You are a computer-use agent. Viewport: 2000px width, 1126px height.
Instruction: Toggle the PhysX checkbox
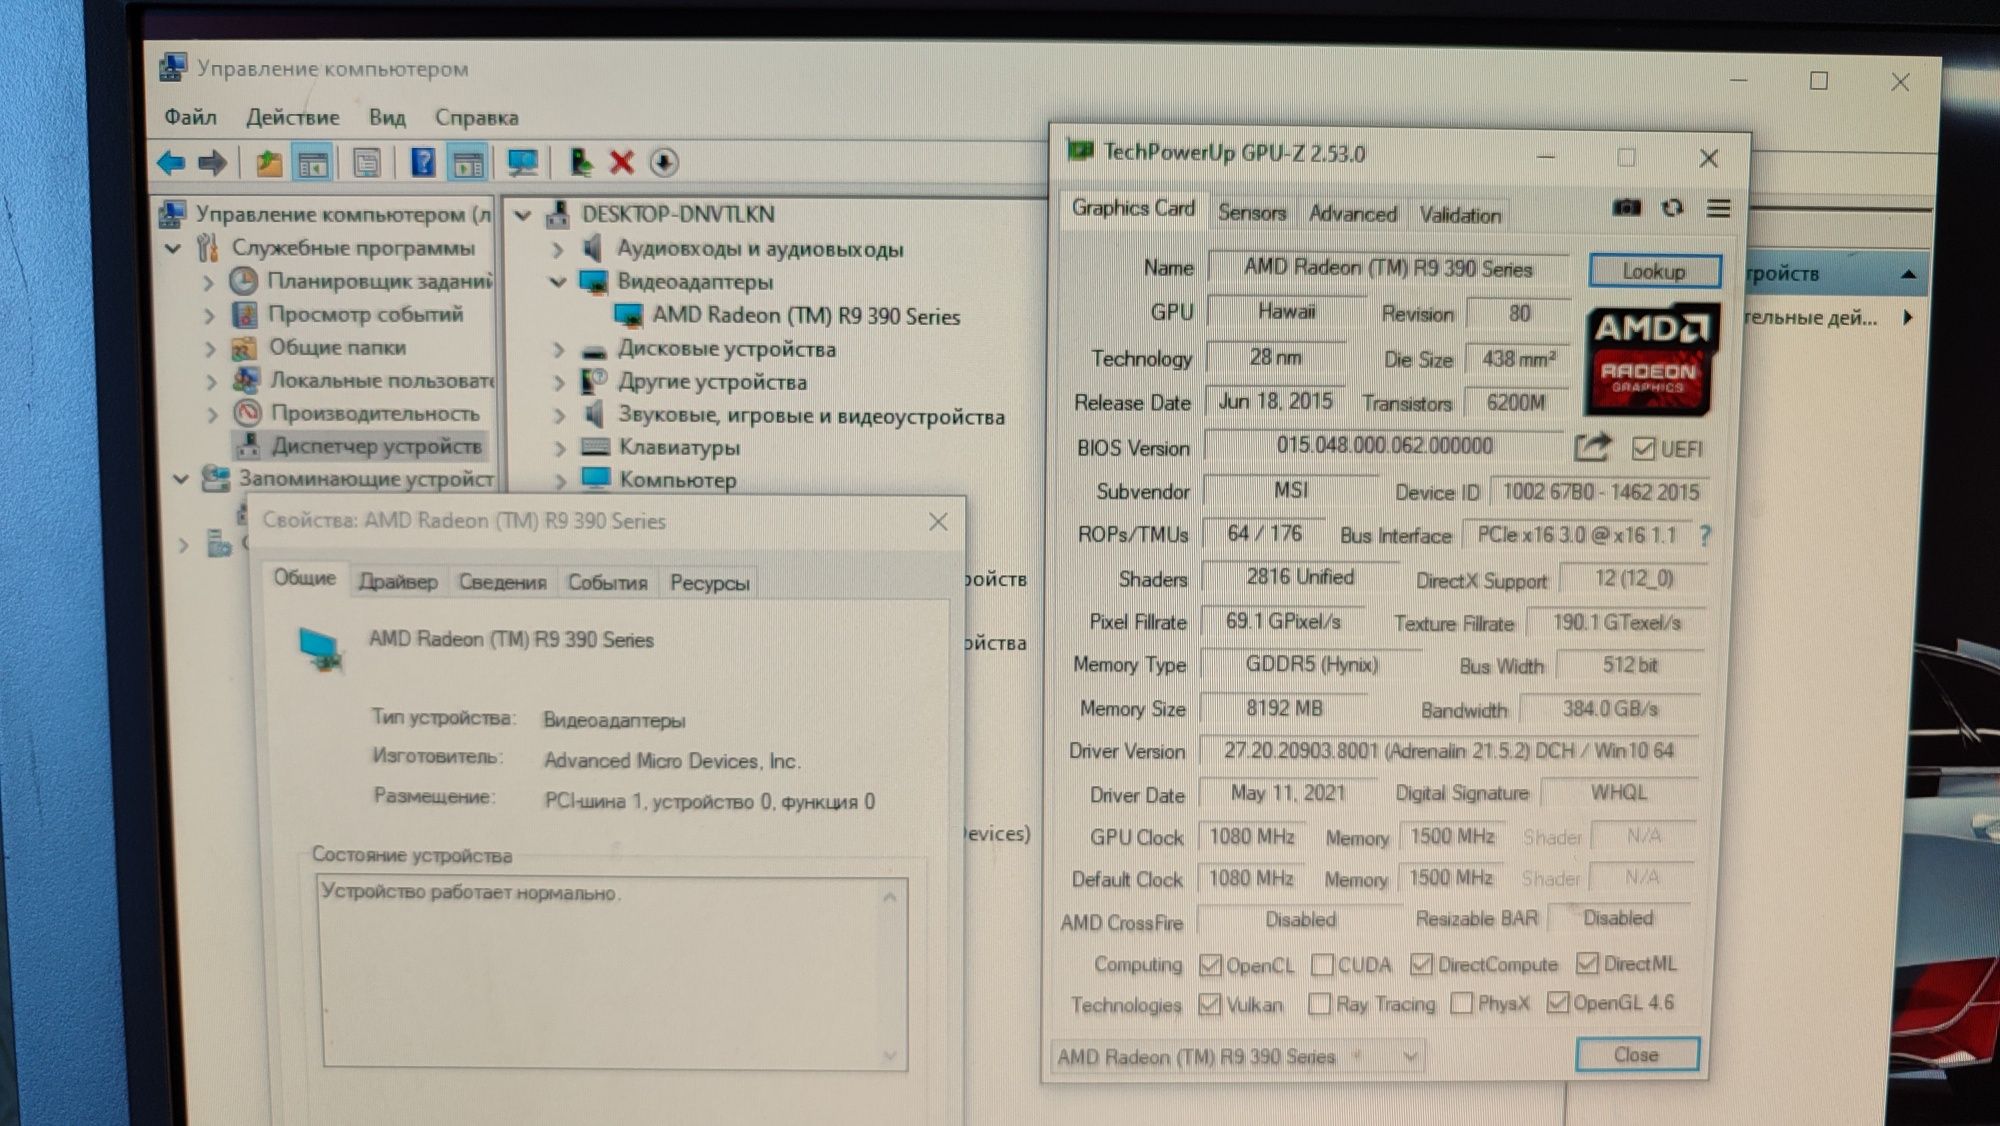pyautogui.click(x=1461, y=1002)
